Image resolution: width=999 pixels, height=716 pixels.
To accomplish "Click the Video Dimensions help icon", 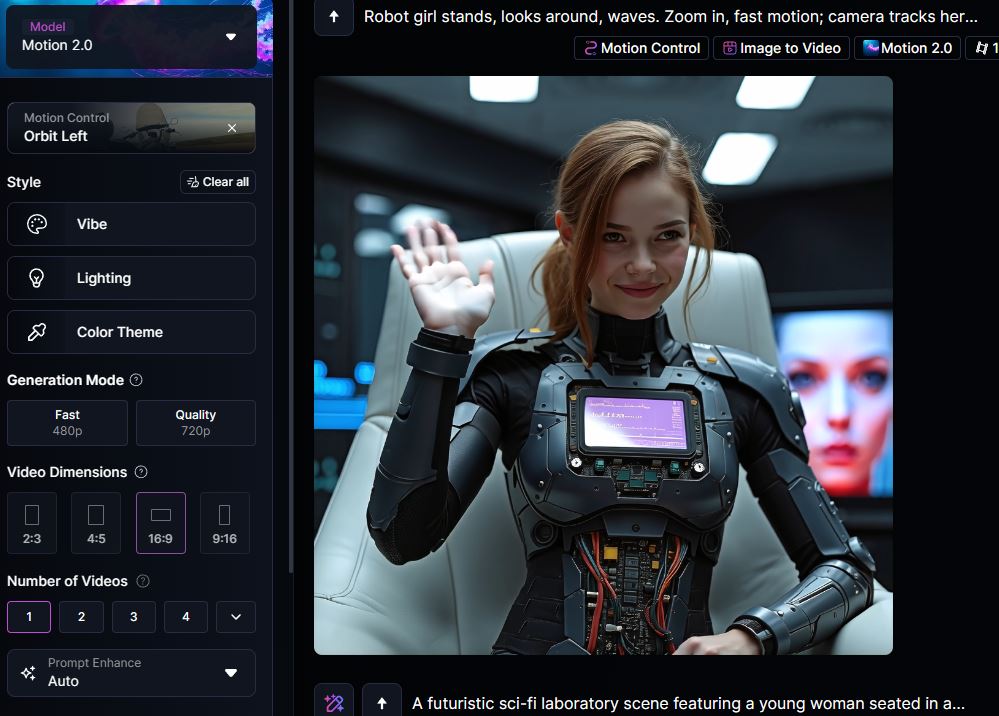I will (x=141, y=472).
